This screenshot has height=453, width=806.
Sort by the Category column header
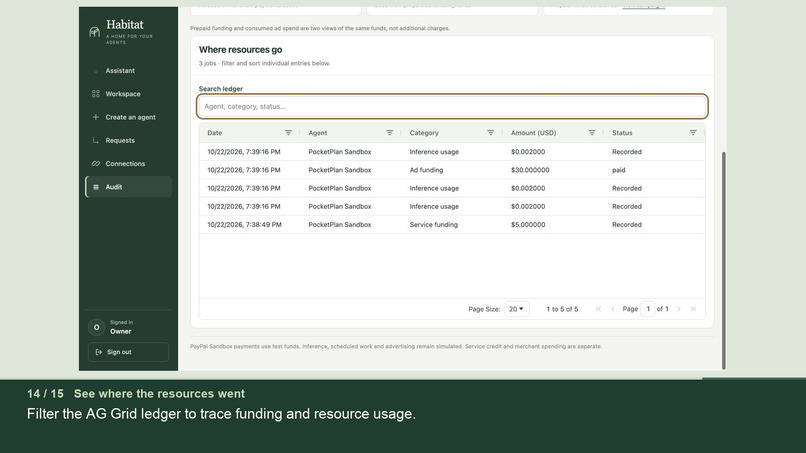pos(424,133)
